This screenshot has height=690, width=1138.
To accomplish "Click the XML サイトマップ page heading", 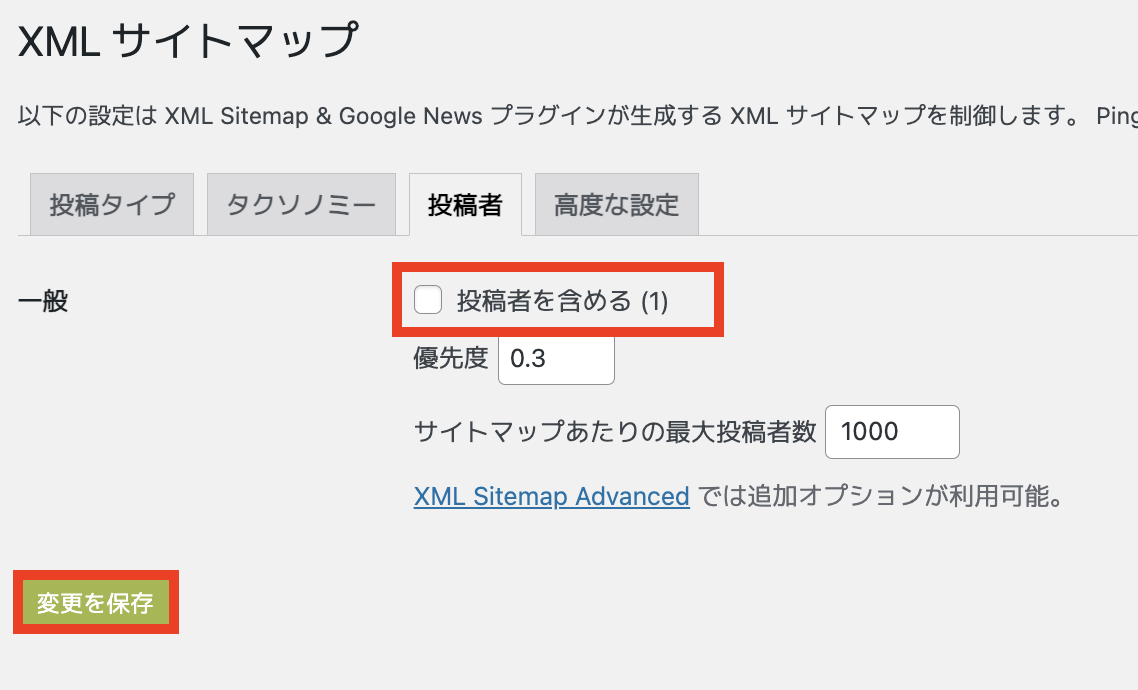I will pyautogui.click(x=188, y=41).
